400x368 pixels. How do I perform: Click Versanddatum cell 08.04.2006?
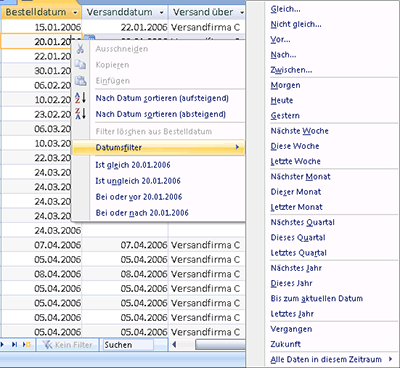coord(125,274)
